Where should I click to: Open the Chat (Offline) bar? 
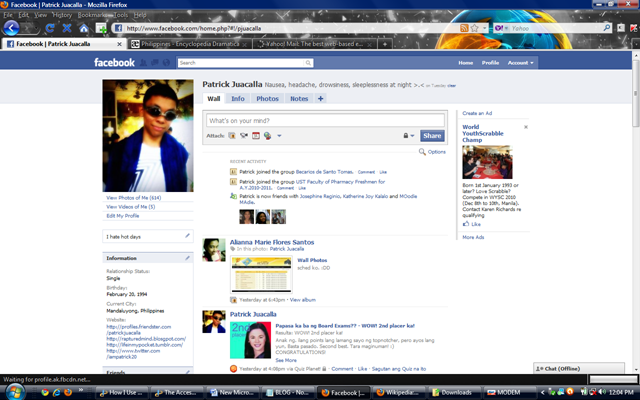click(579, 368)
